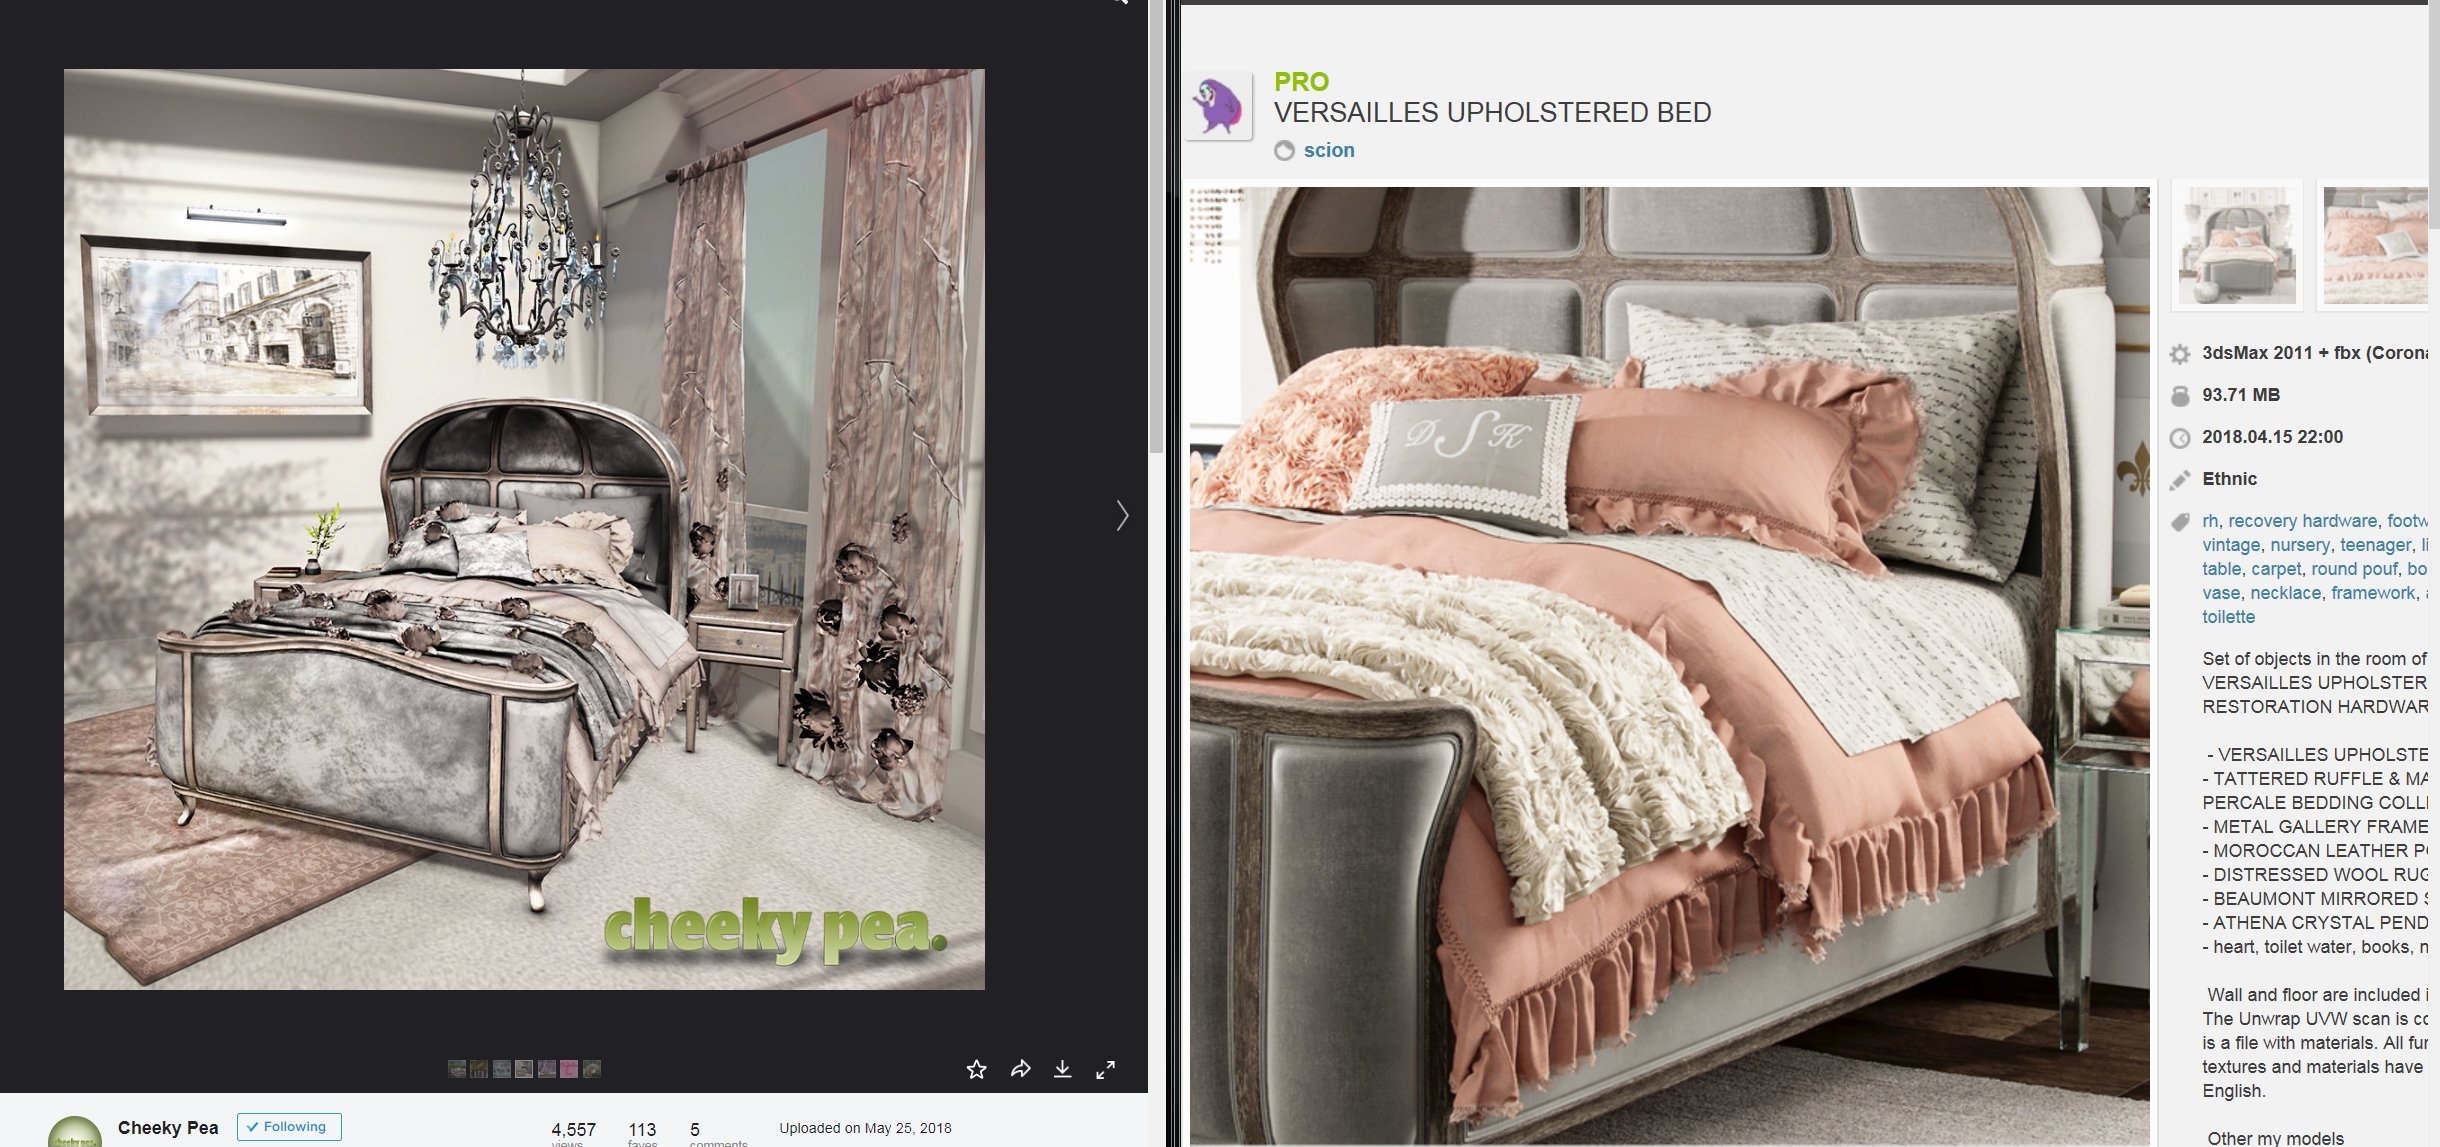Select the second bedding close-up thumbnail

pyautogui.click(x=2375, y=245)
